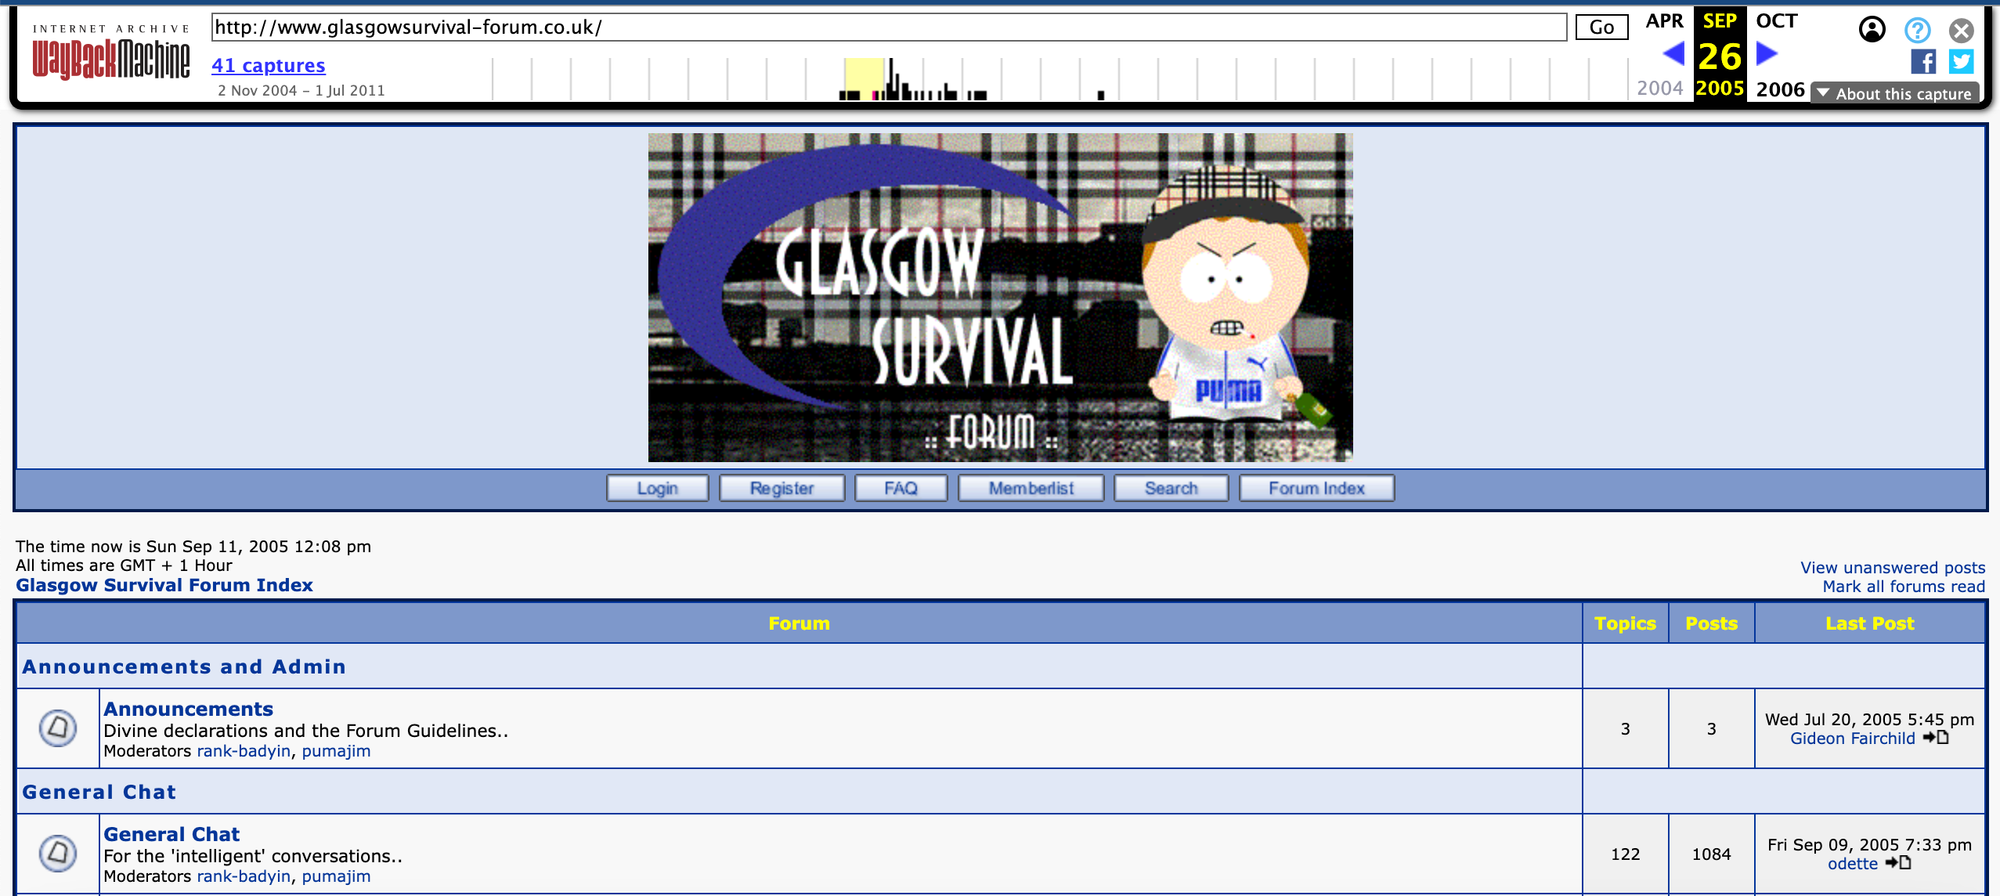The image size is (2000, 896).
Task: Open the FAQ menu button
Action: (x=901, y=488)
